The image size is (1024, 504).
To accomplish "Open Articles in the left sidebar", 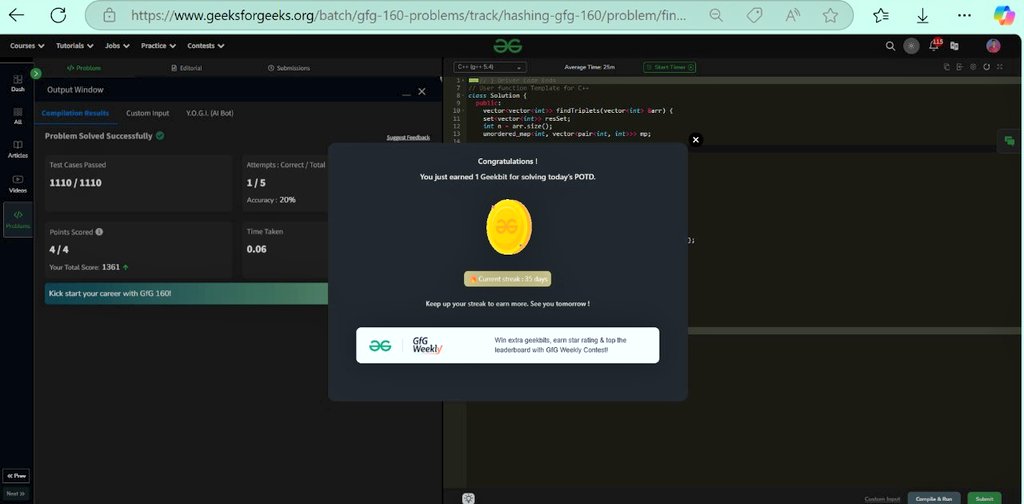I will 18,150.
